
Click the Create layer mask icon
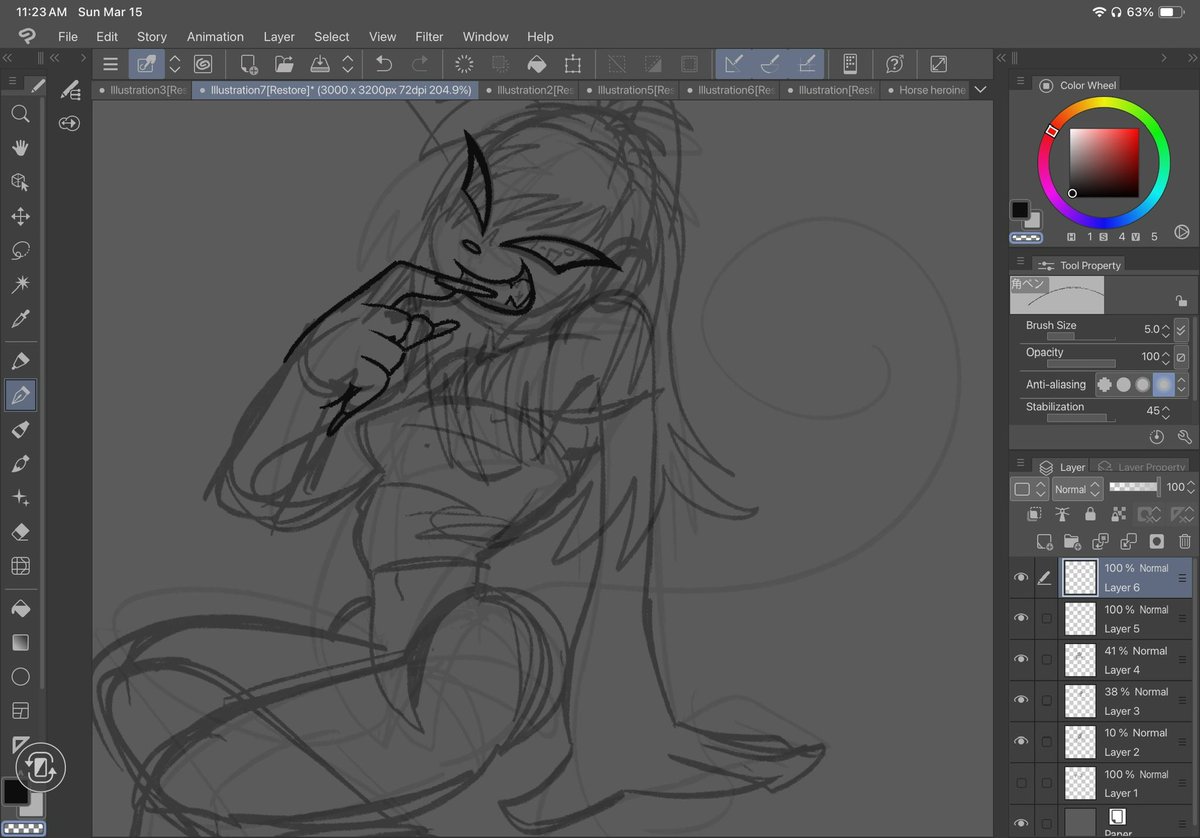1157,541
